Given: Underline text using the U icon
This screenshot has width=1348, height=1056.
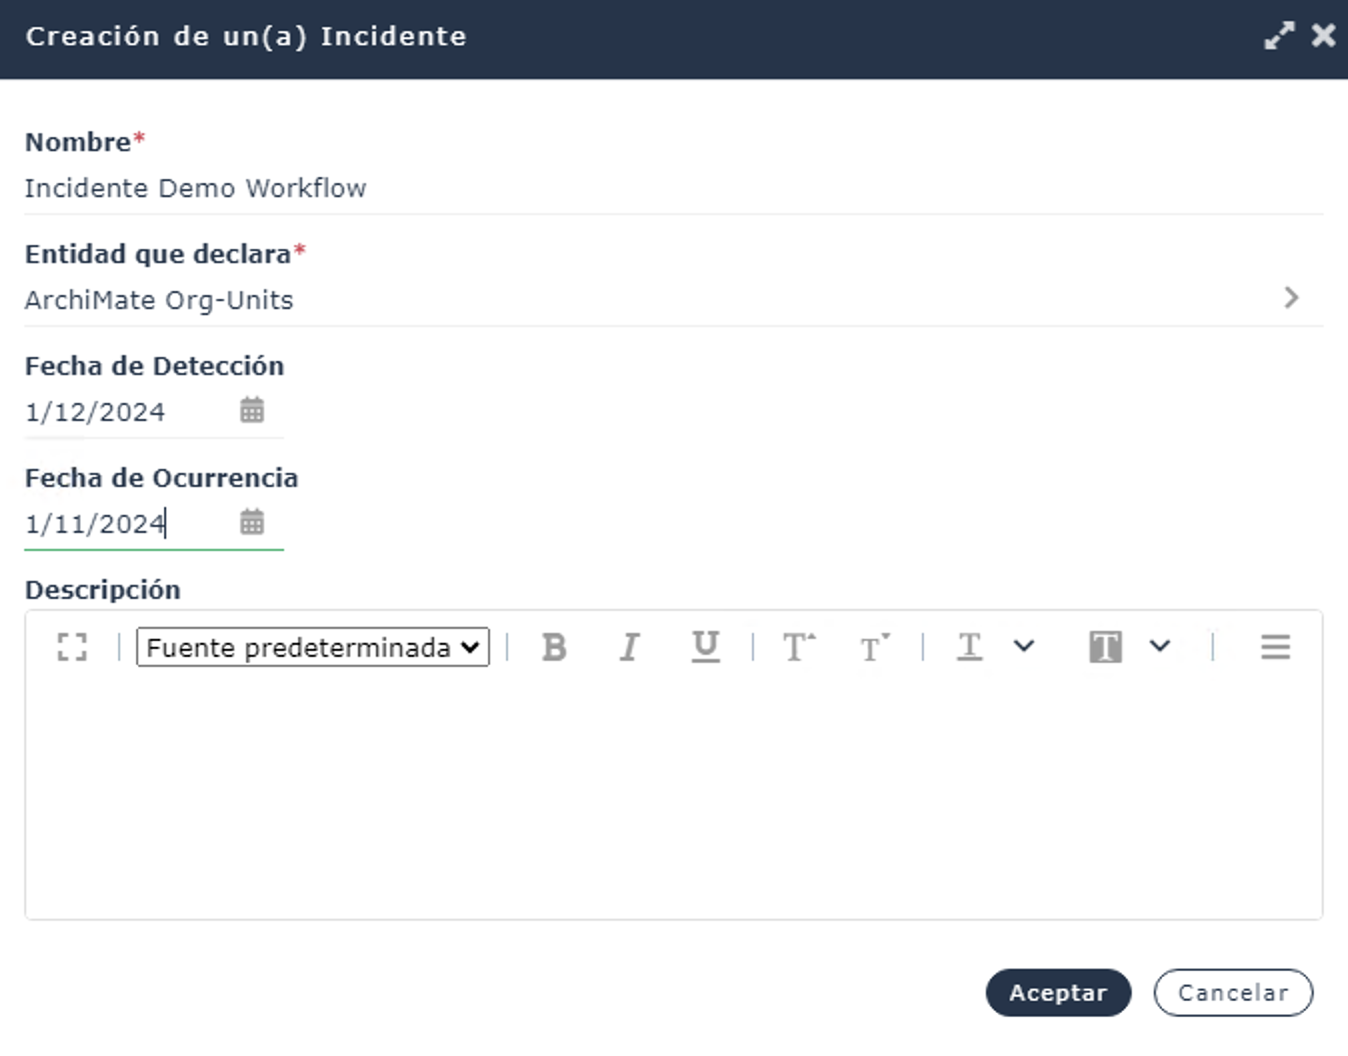Looking at the screenshot, I should click(x=705, y=647).
